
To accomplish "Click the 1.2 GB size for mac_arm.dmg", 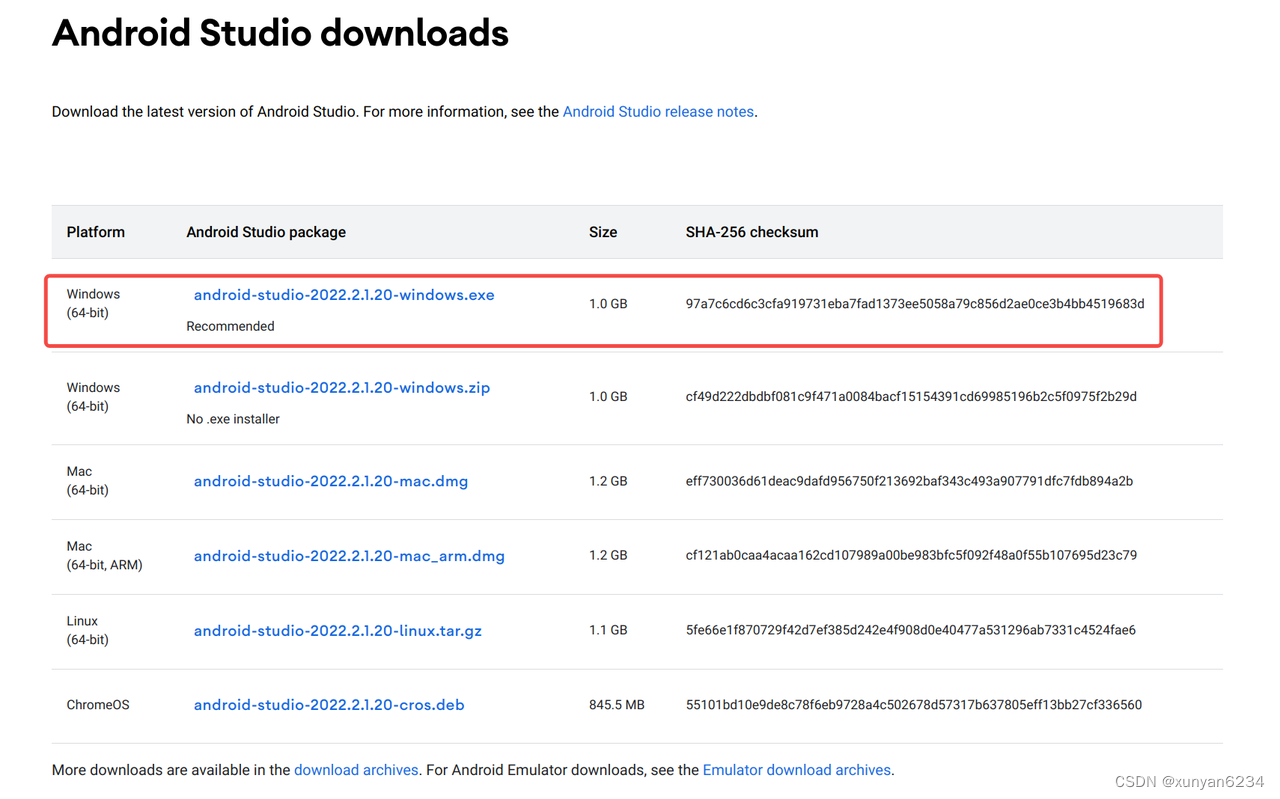I will [608, 555].
